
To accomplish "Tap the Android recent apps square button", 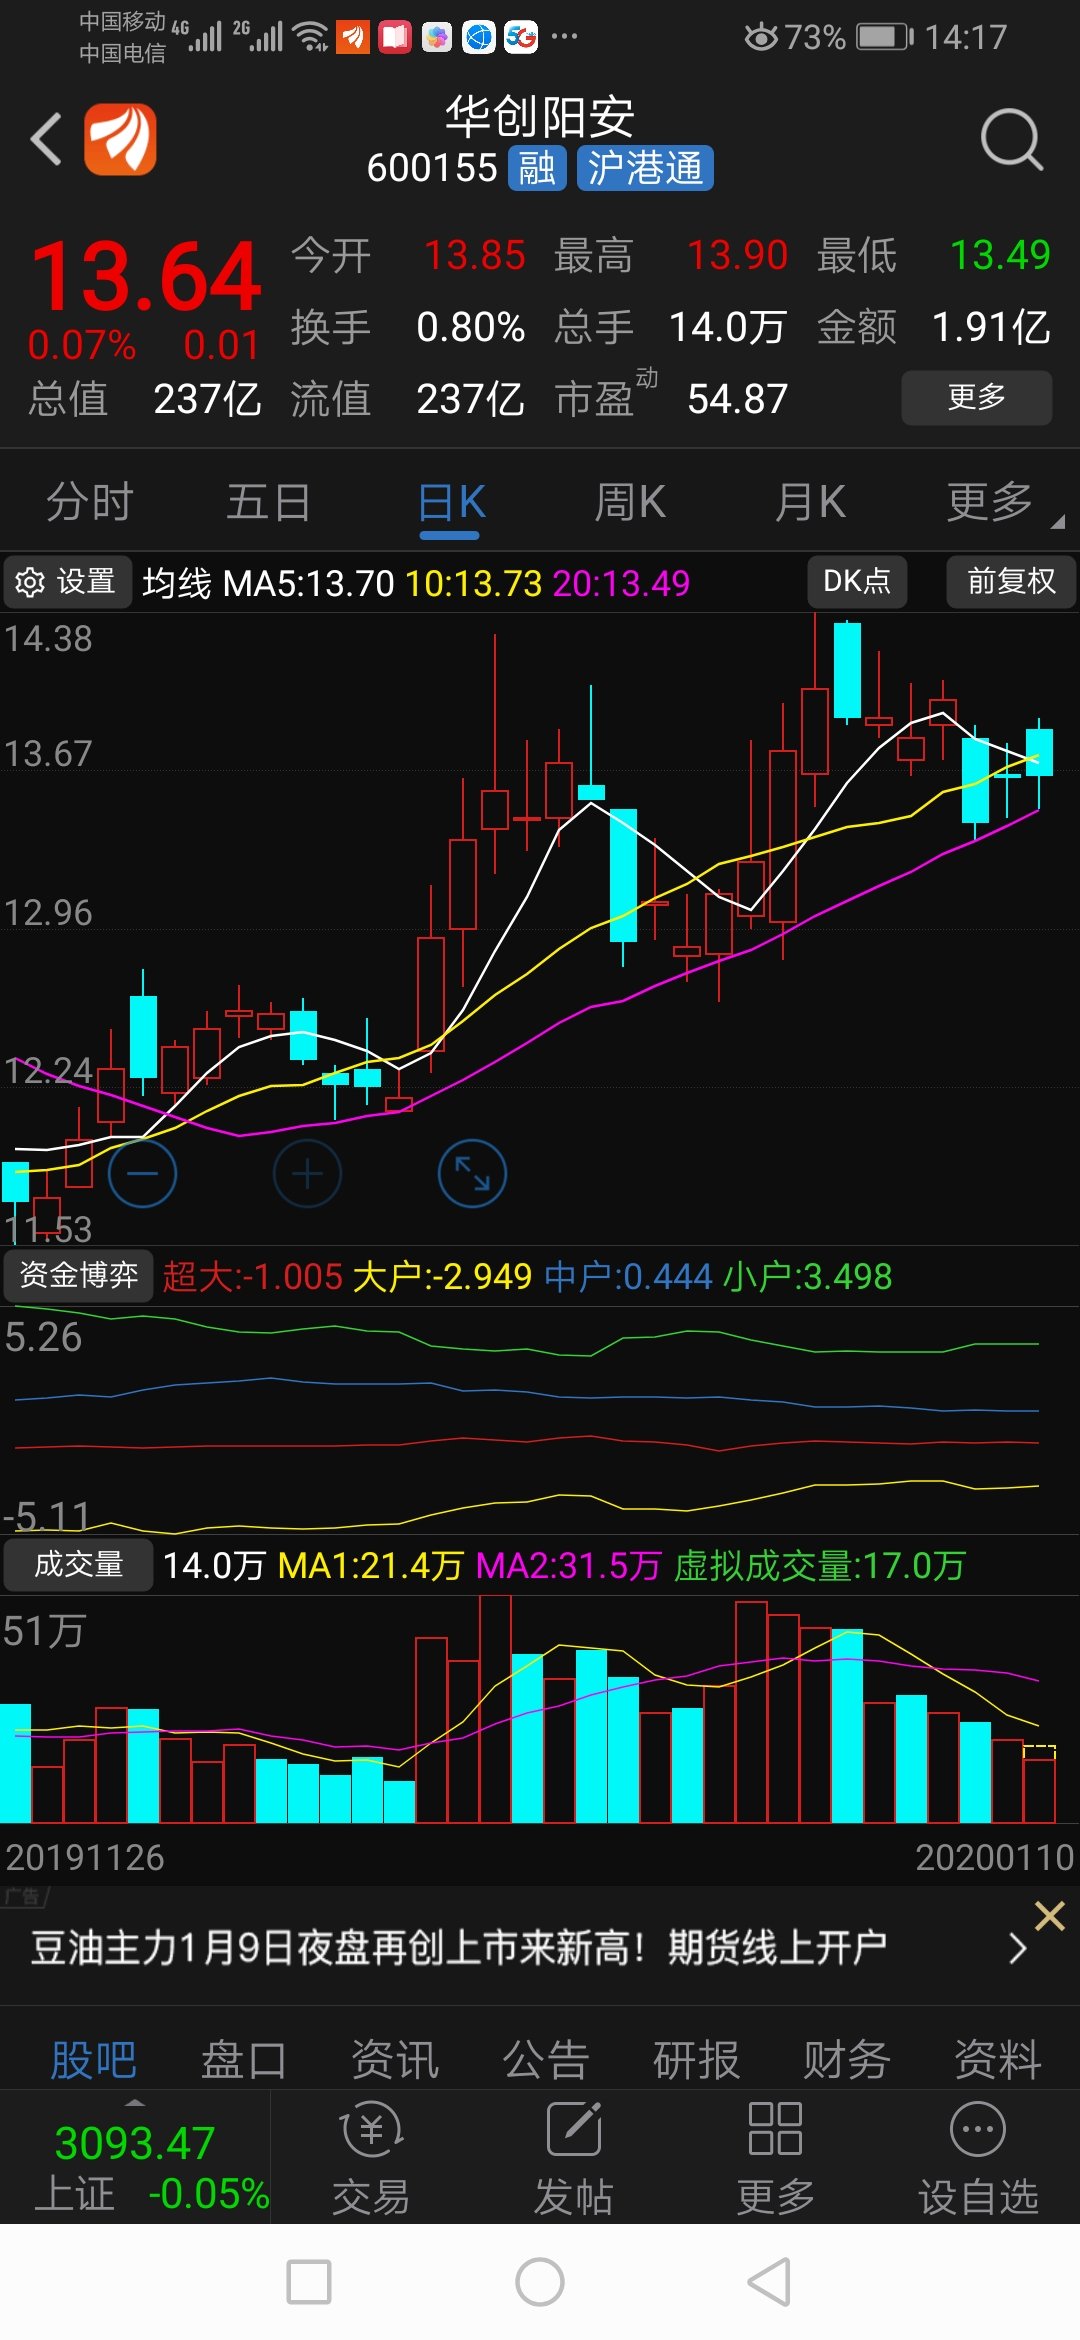I will click(309, 2282).
